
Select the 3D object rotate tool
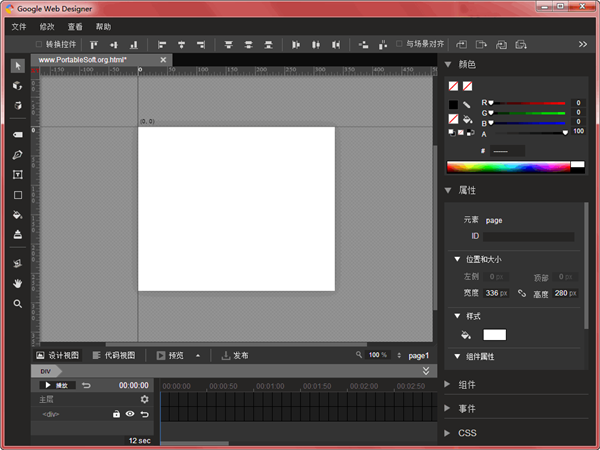[x=18, y=86]
